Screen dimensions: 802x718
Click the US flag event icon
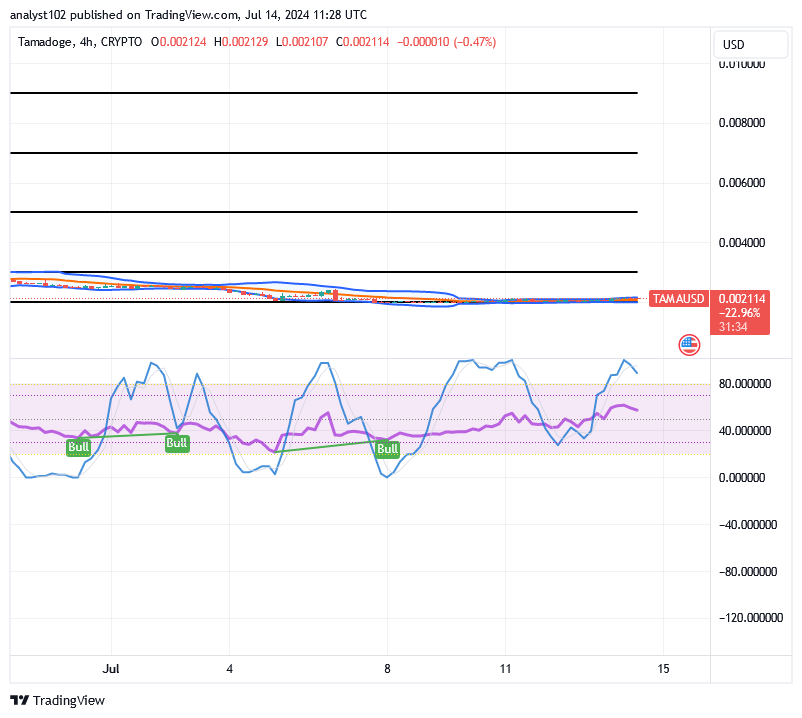(x=689, y=345)
